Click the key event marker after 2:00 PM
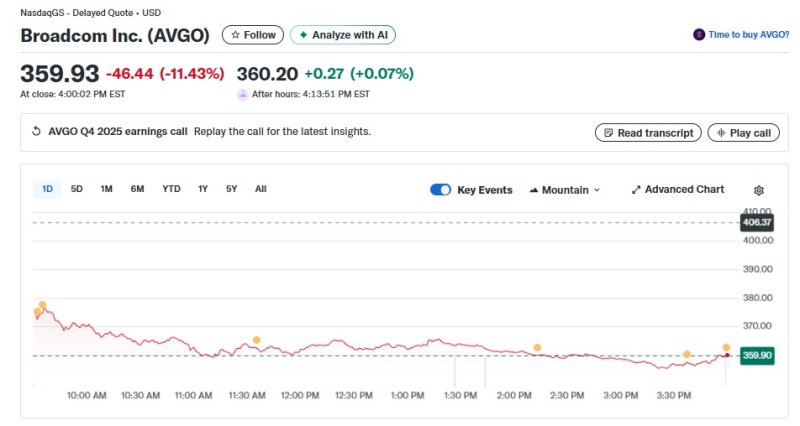800x426 pixels. 537,347
